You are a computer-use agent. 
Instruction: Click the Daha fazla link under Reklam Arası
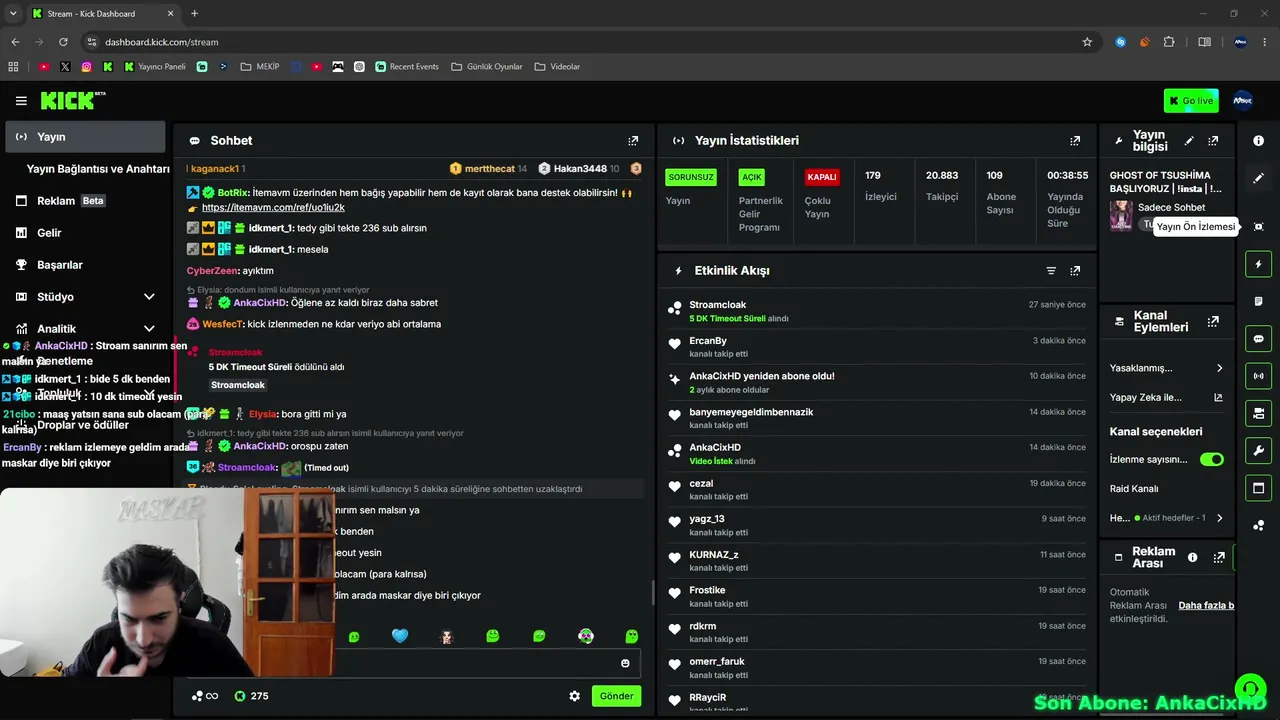pyautogui.click(x=1206, y=605)
